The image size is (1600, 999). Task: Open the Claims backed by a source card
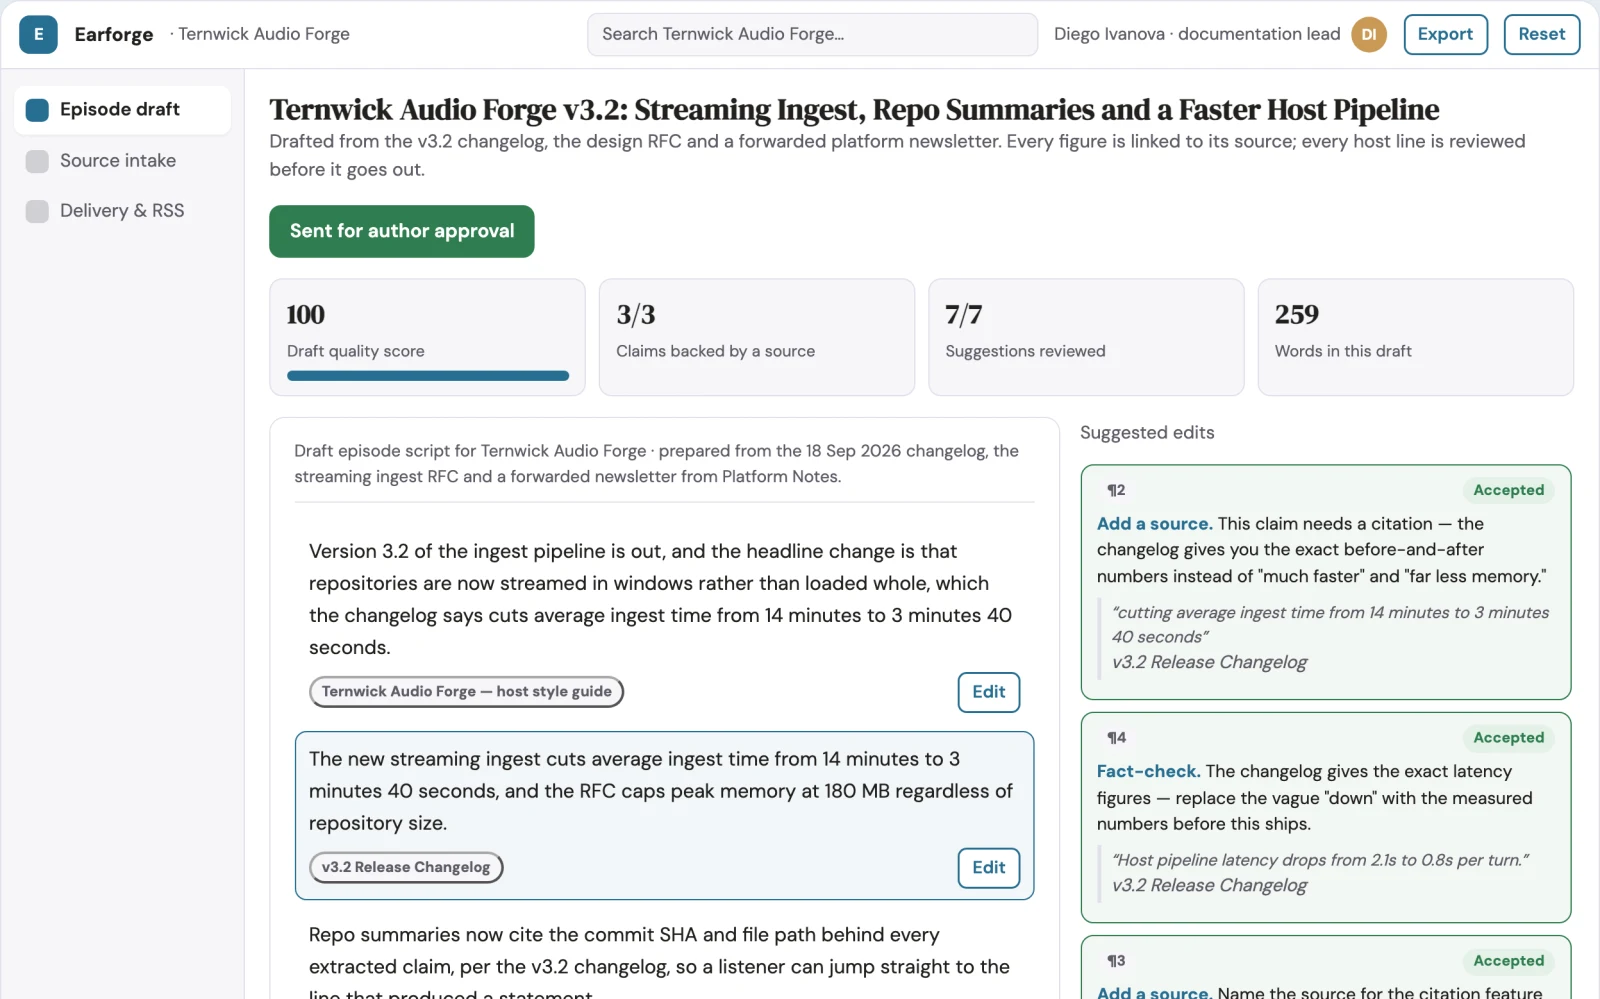click(757, 337)
